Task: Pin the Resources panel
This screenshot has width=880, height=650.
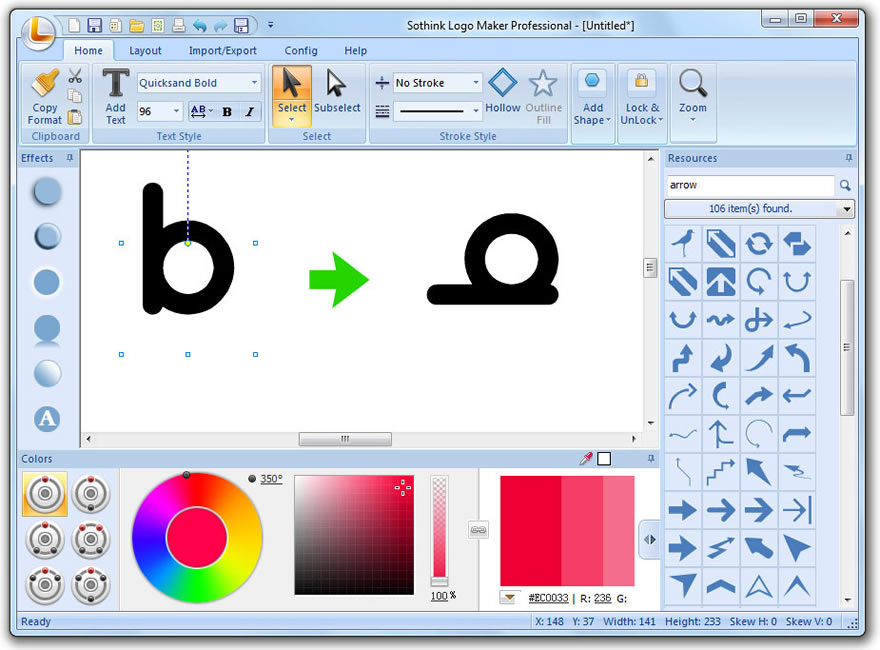Action: point(849,158)
